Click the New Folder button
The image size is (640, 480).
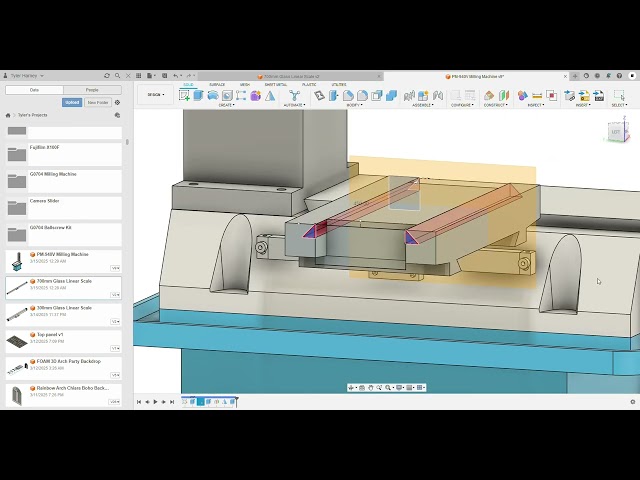pyautogui.click(x=98, y=102)
